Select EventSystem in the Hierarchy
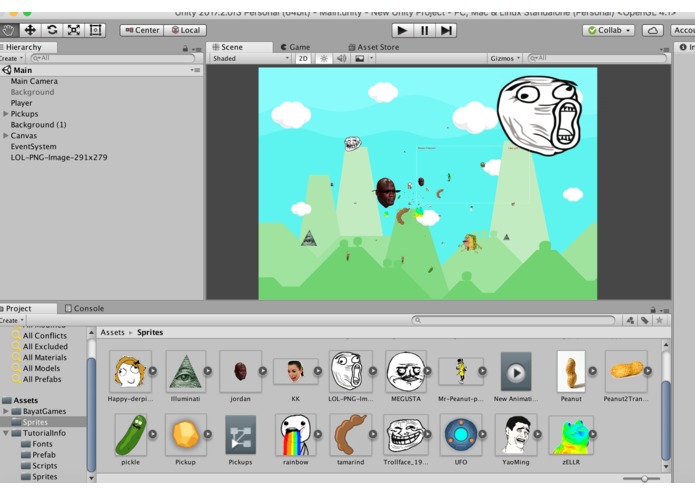 click(34, 146)
